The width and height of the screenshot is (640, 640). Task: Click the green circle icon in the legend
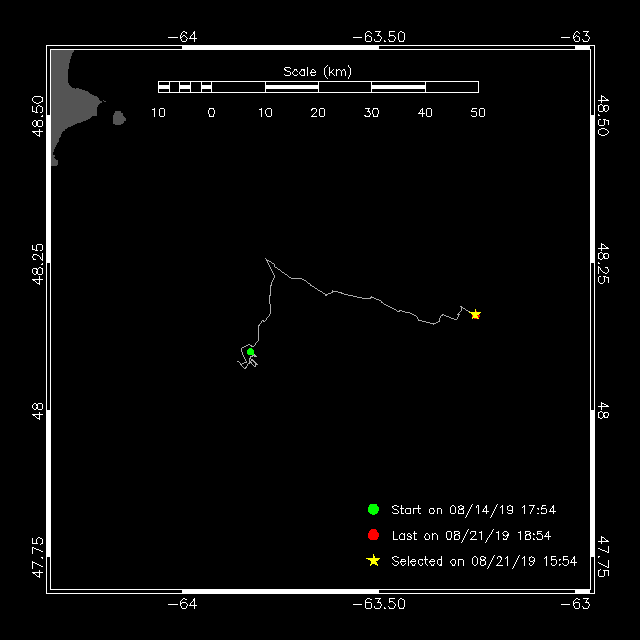click(373, 509)
